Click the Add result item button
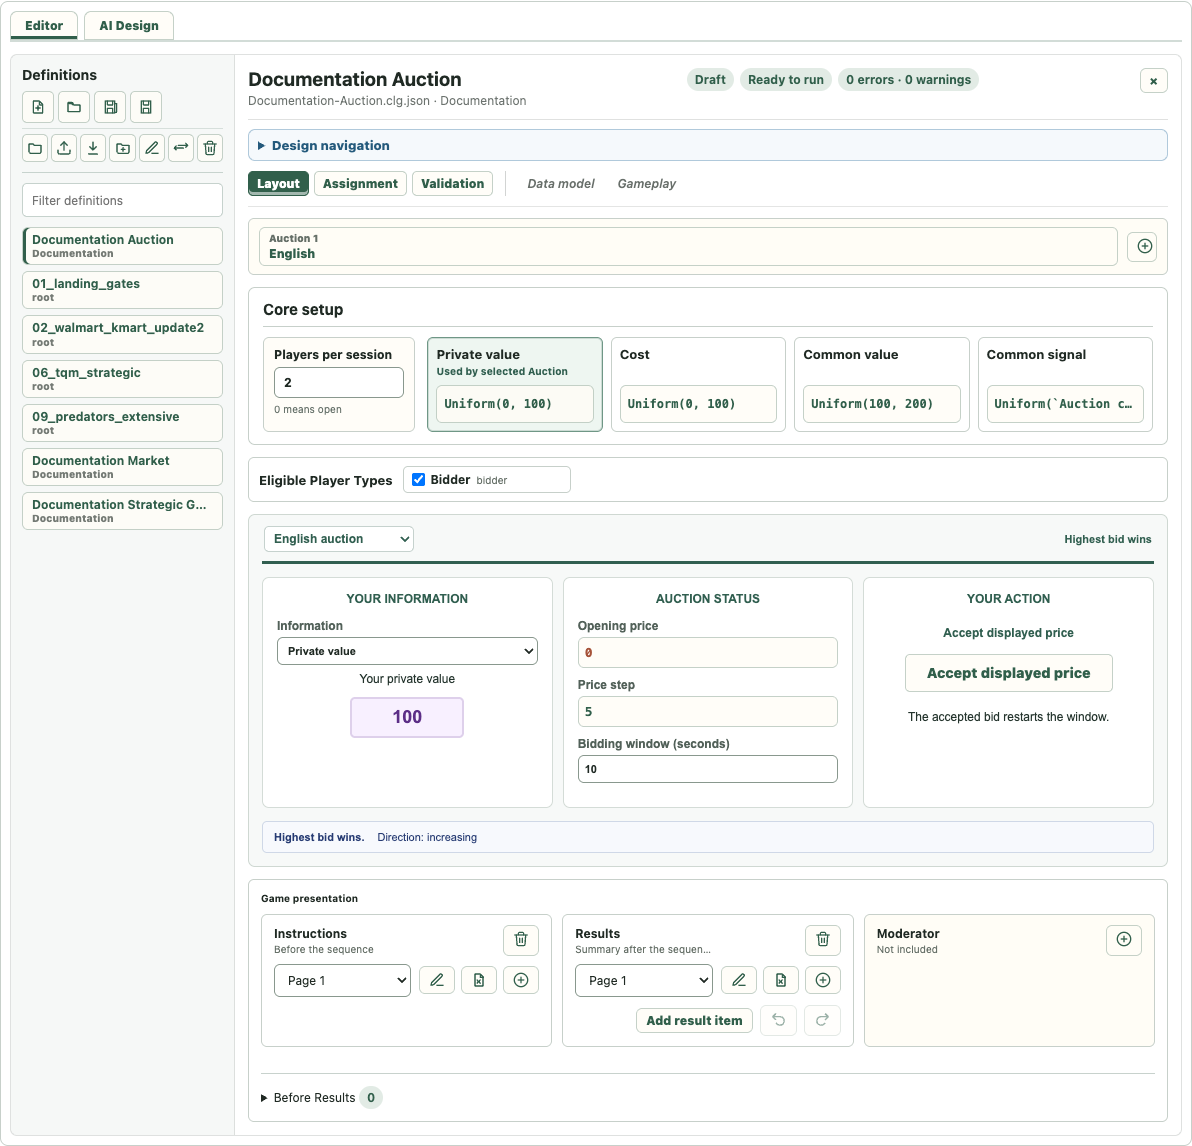The height and width of the screenshot is (1146, 1192). coord(694,1021)
